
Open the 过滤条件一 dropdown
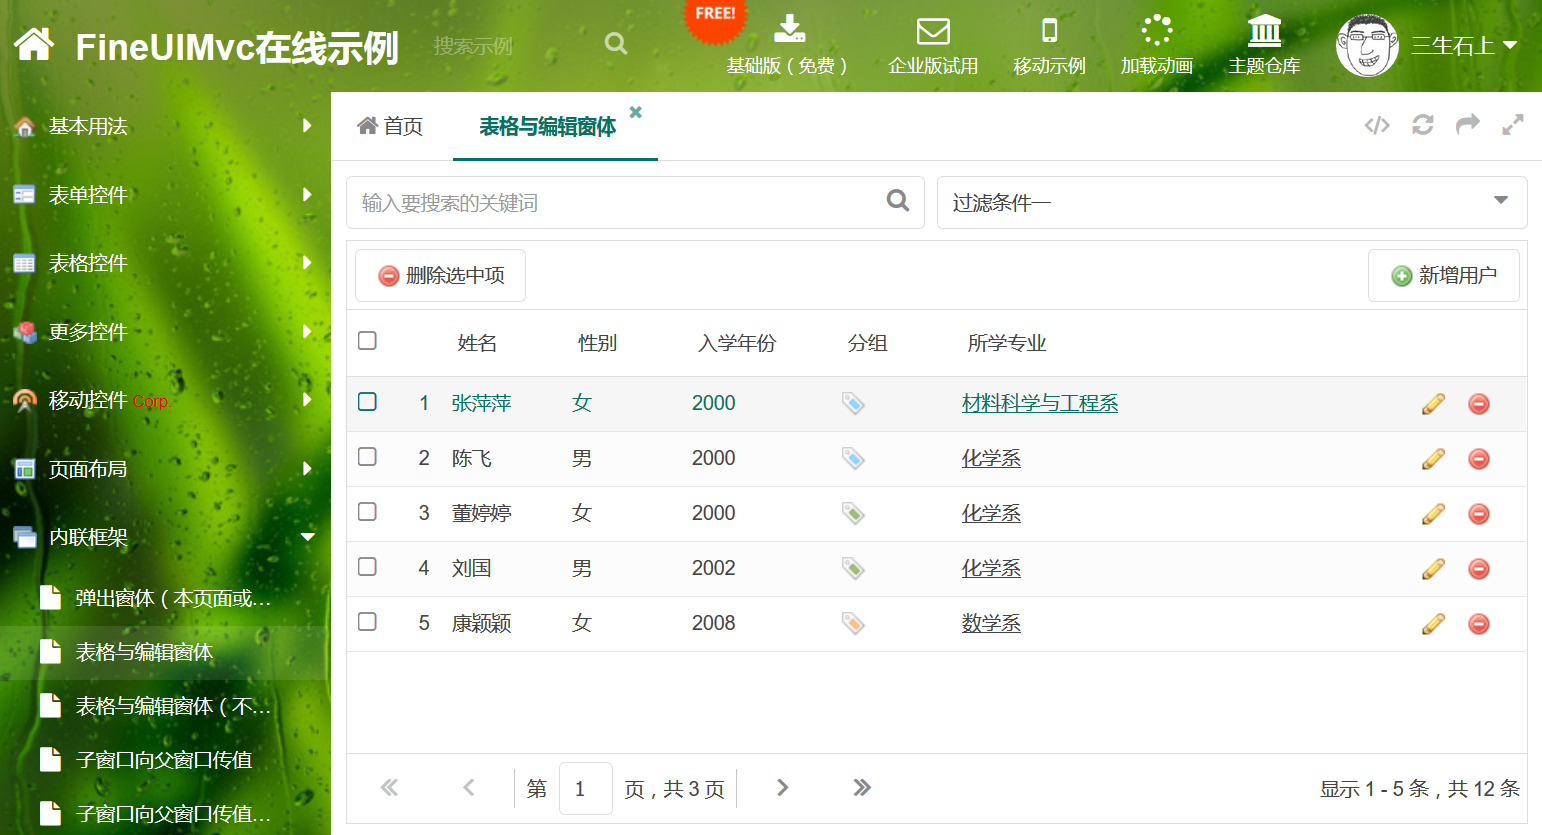click(1231, 203)
